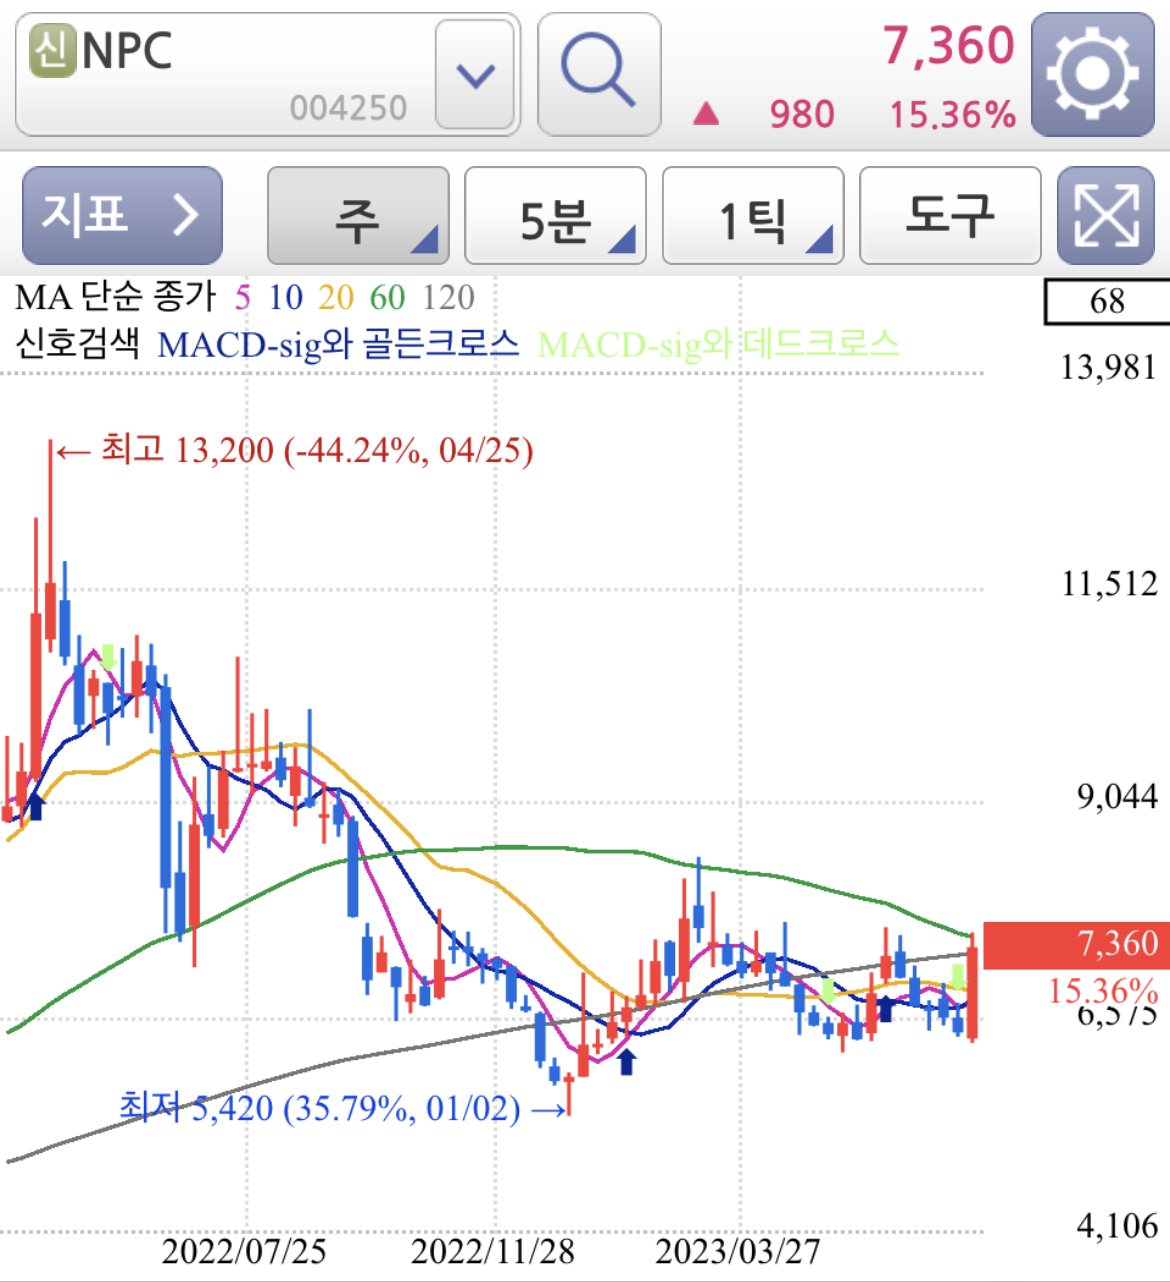Click MACD-sig와 골든크로스 signal label
Screen dimensions: 1170x1282
(x=339, y=345)
